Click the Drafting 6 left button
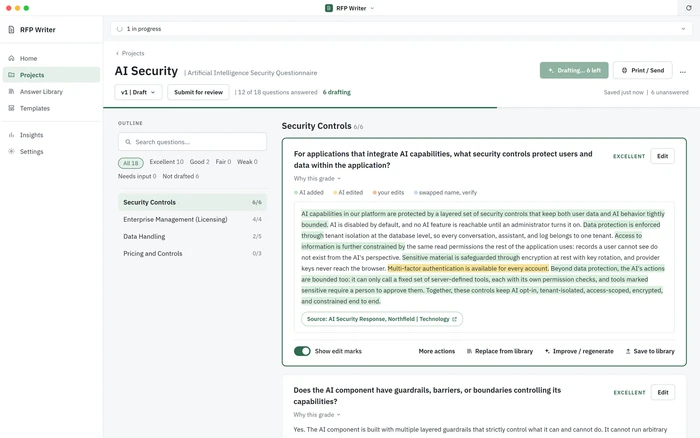The image size is (700, 438). point(574,70)
